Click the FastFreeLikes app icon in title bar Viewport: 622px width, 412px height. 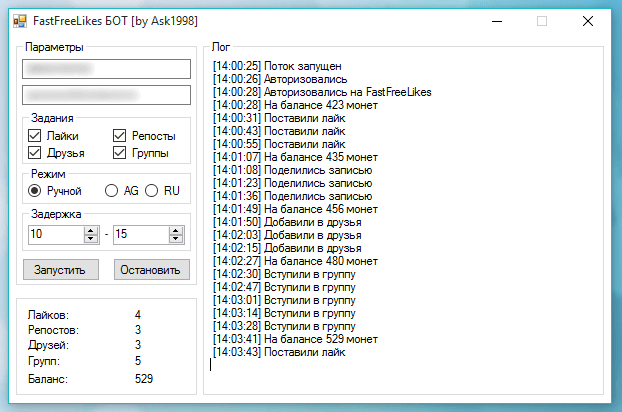(x=20, y=21)
